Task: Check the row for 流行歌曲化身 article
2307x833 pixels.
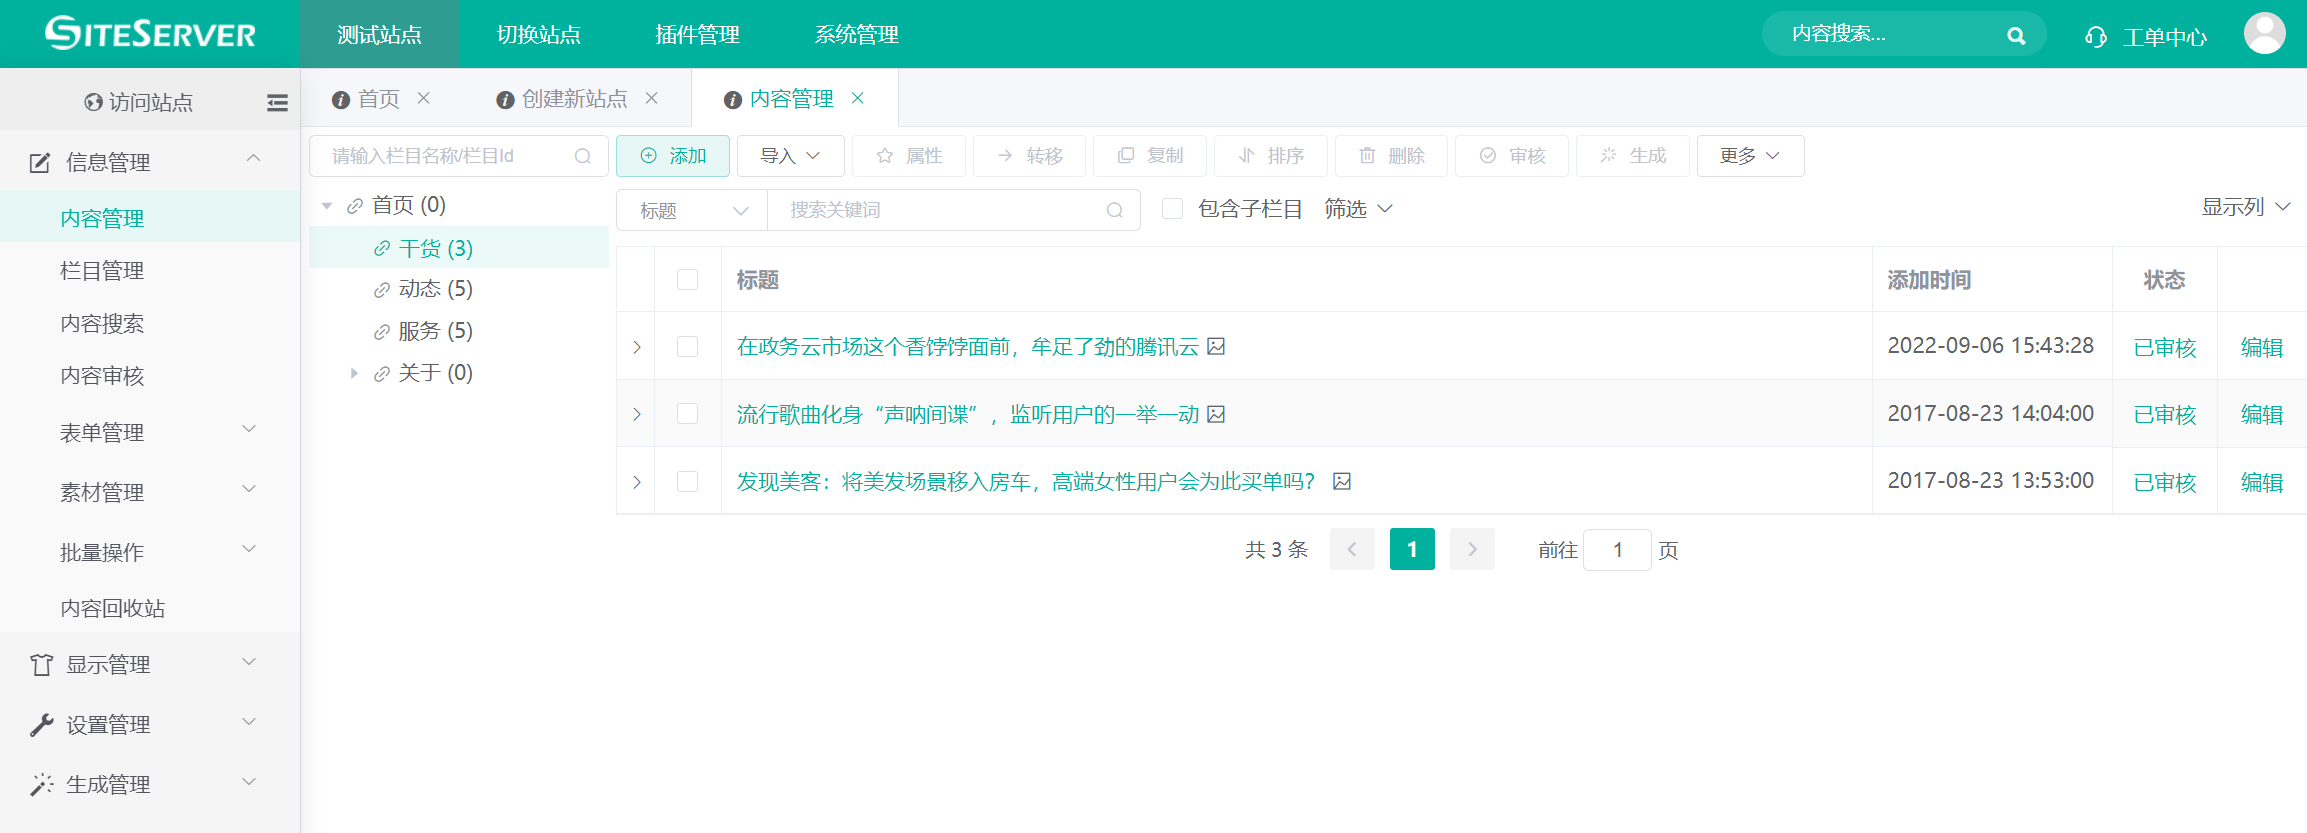Action: tap(688, 414)
